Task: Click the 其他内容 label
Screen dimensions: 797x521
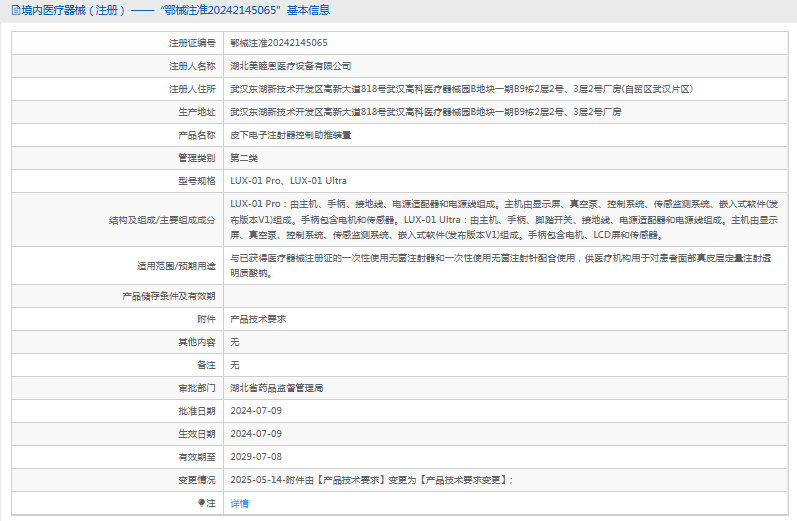Action: coord(197,342)
